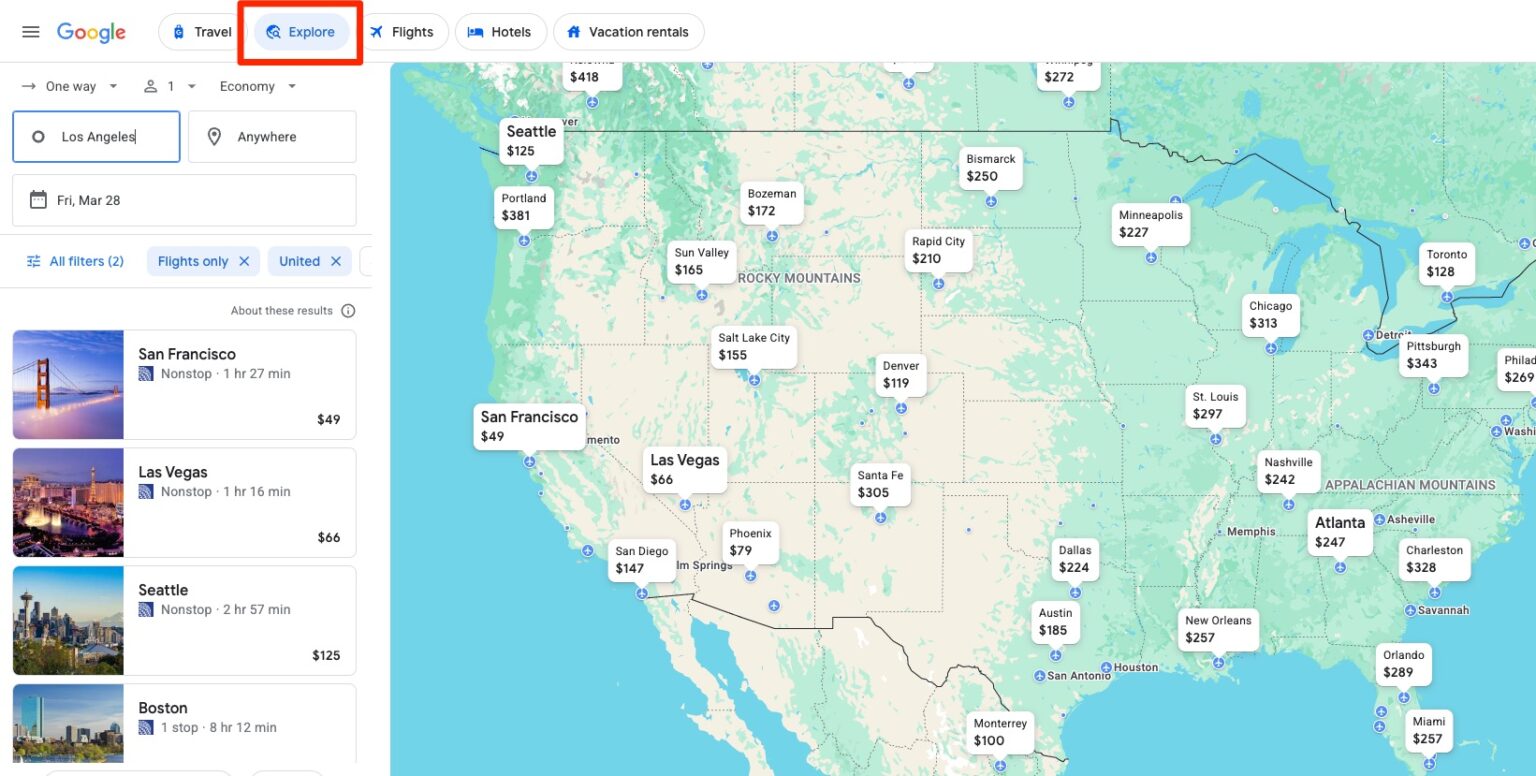1536x776 pixels.
Task: Open the Fri, Mar 28 date picker
Action: (x=184, y=200)
